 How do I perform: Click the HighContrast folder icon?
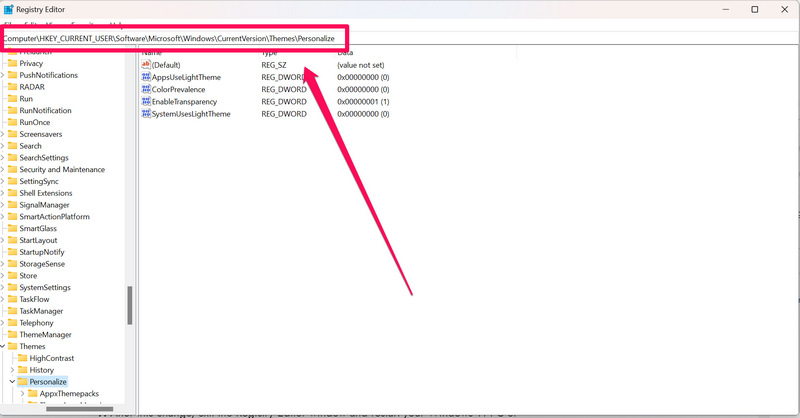coord(22,358)
